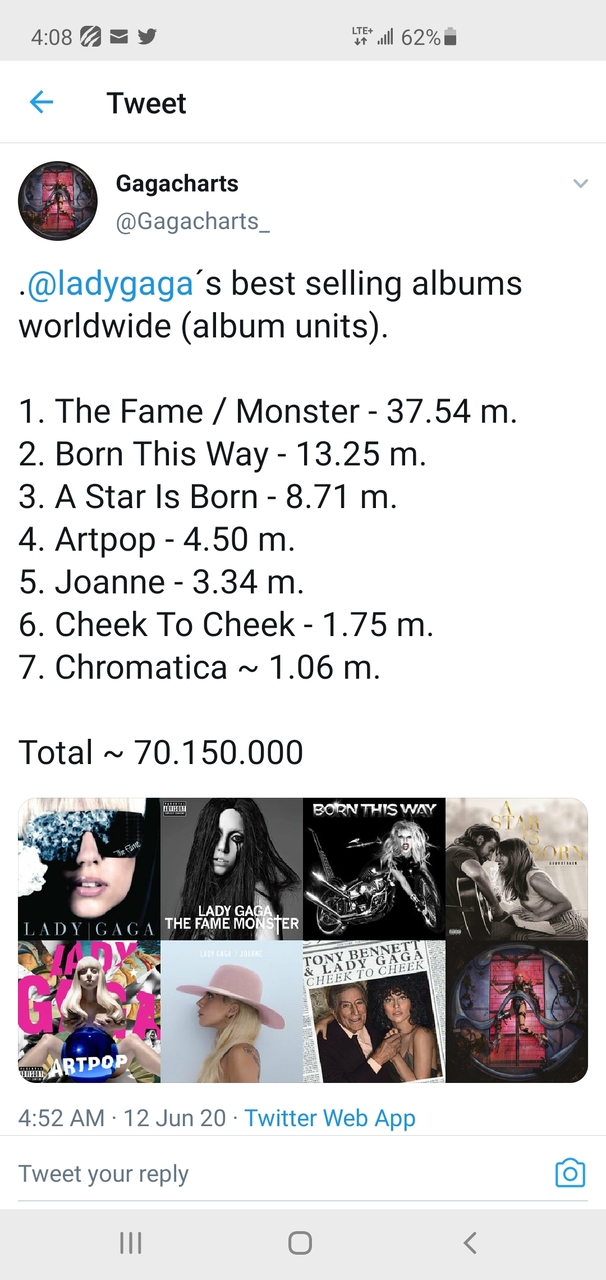
Task: Tap the Twitter bird notification icon
Action: [x=147, y=37]
